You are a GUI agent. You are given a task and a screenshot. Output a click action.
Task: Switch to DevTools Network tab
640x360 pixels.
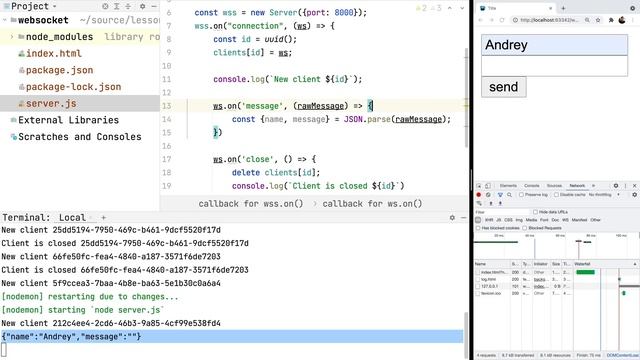click(577, 186)
